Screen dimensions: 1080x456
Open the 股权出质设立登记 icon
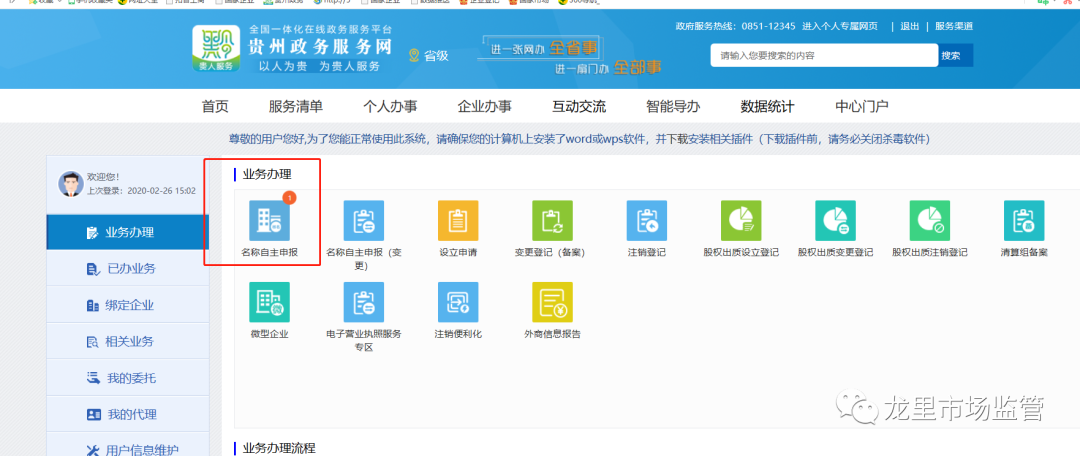point(741,221)
